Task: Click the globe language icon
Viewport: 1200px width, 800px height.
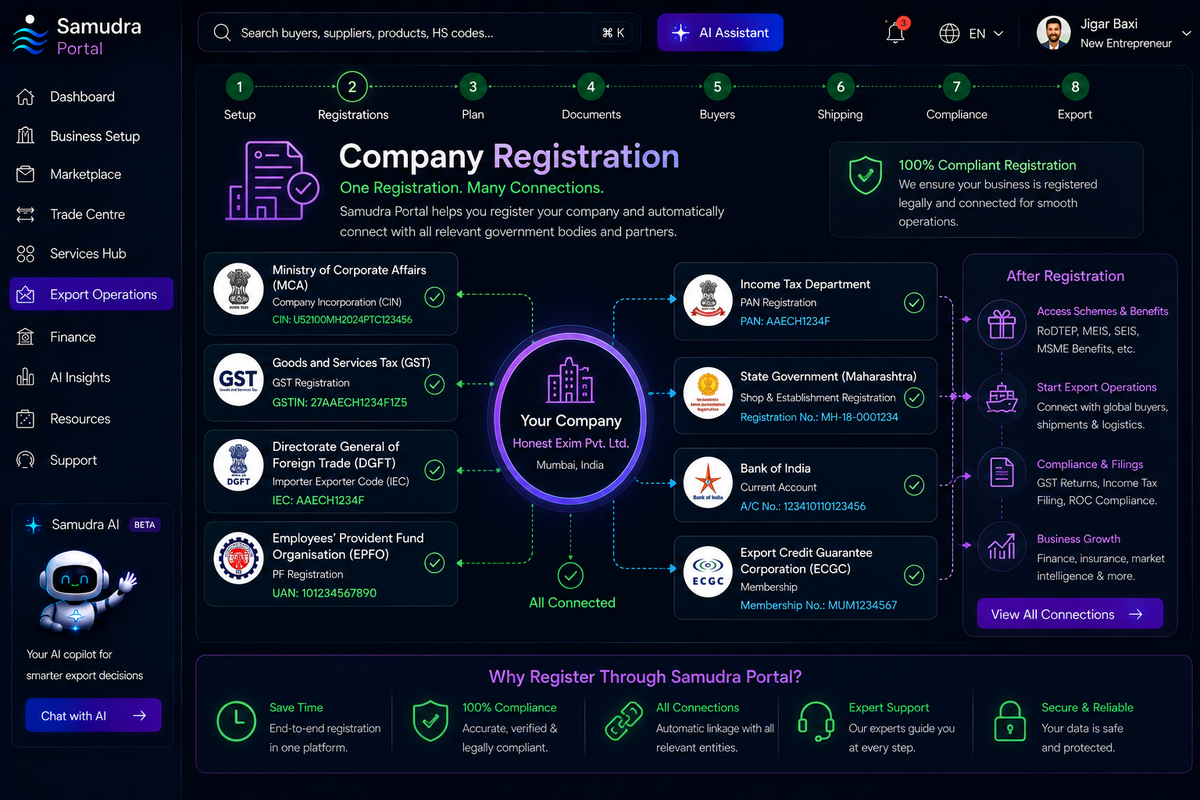Action: [x=949, y=33]
